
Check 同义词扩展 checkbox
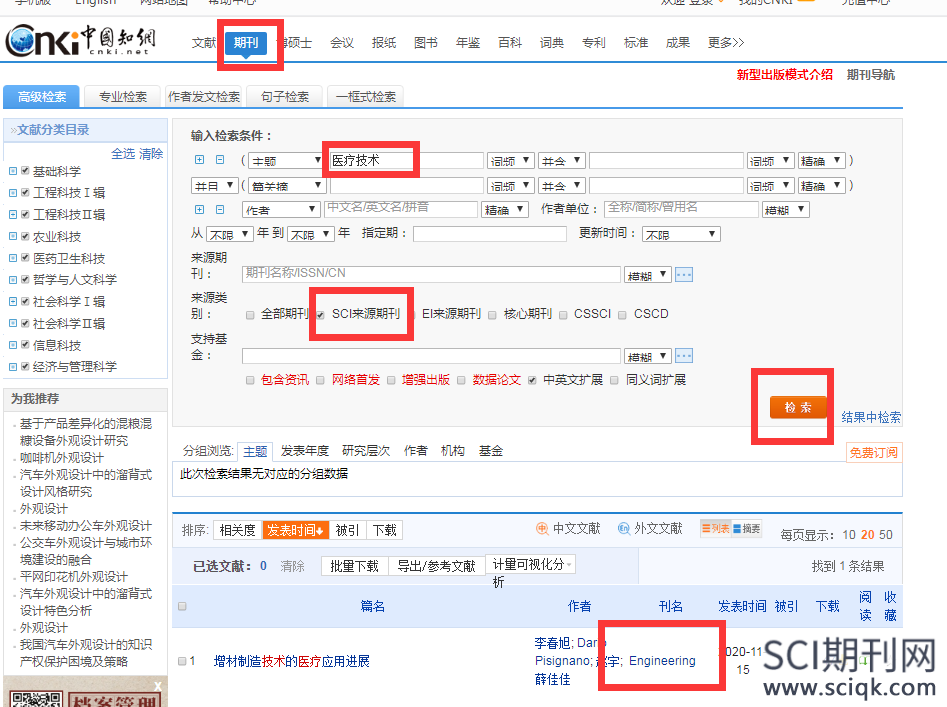click(614, 380)
